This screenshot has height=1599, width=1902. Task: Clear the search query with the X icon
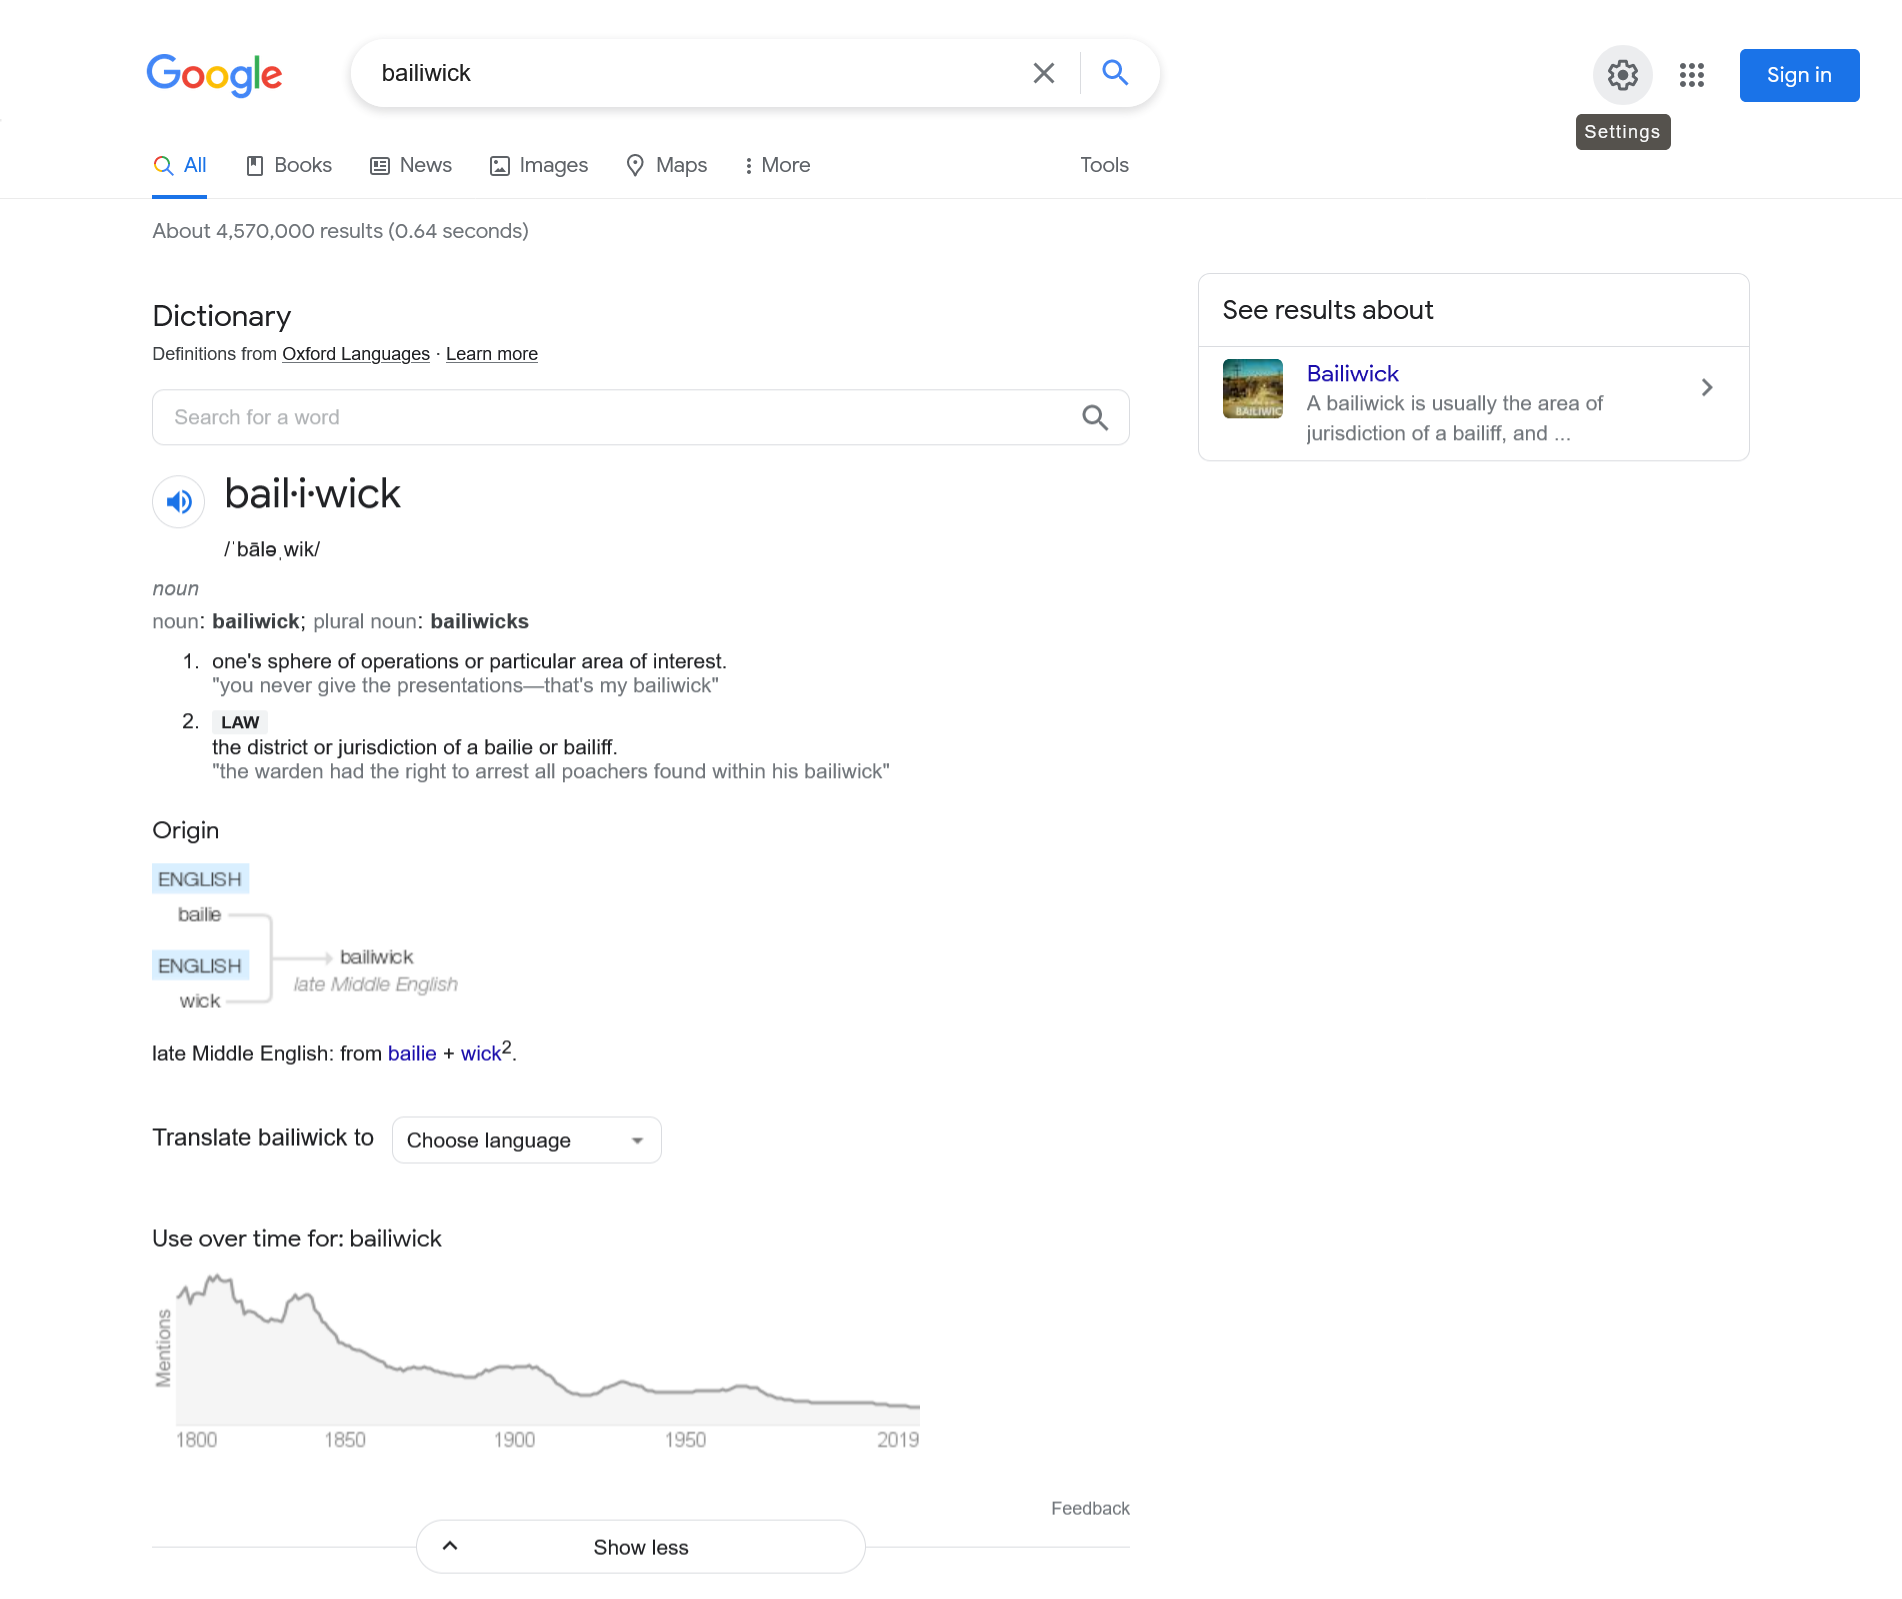pos(1043,72)
